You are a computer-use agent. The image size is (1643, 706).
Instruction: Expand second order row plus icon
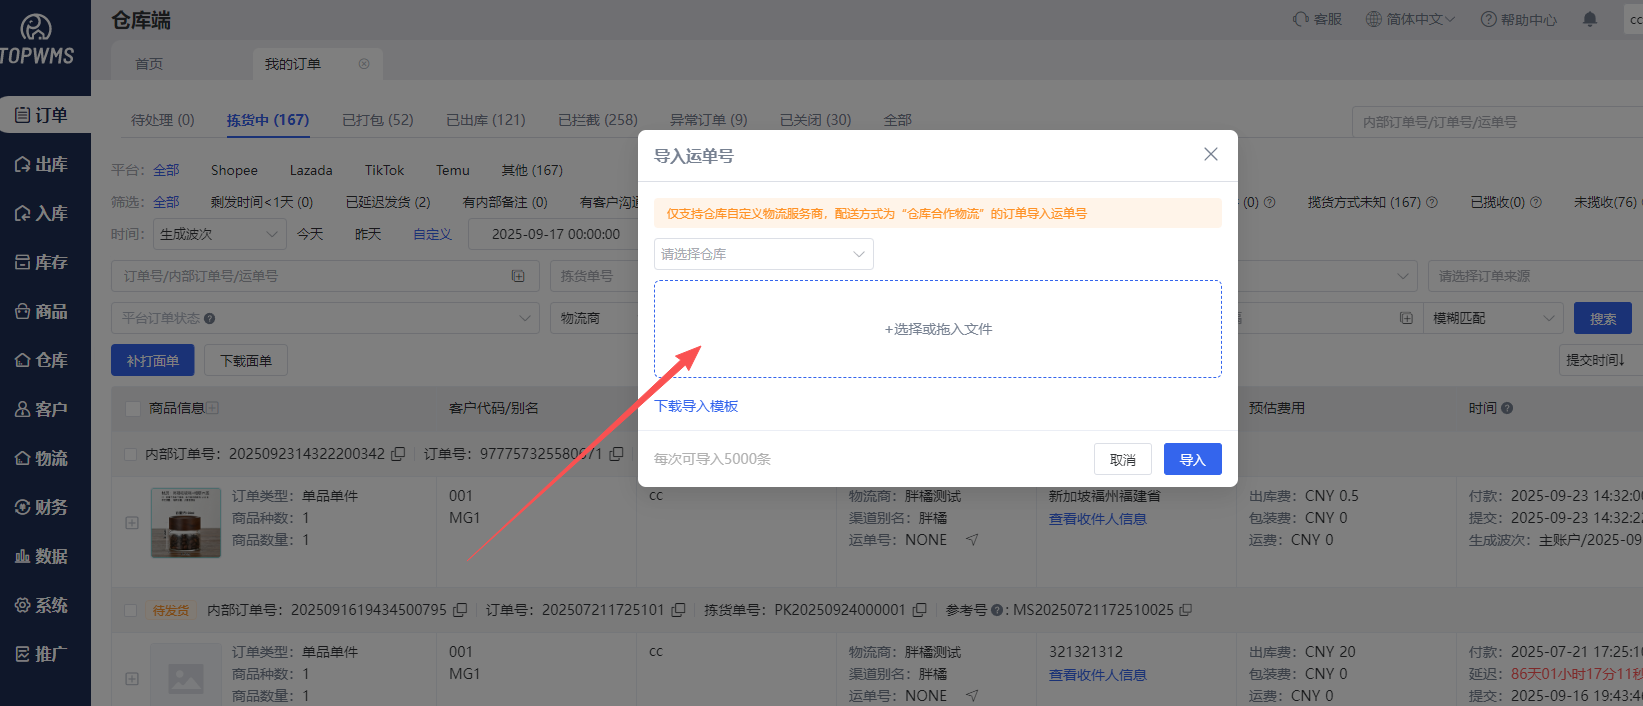pos(132,679)
